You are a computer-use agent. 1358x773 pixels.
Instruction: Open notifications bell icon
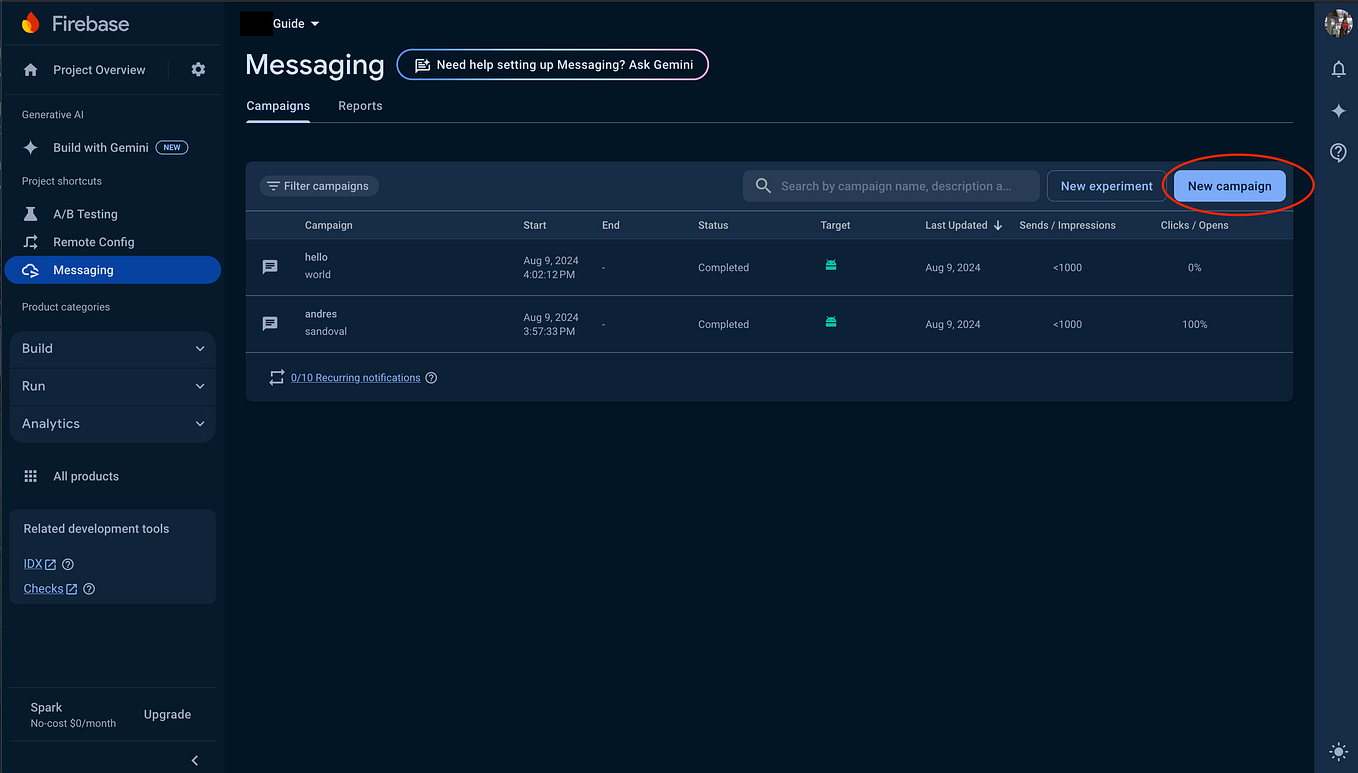coord(1338,69)
